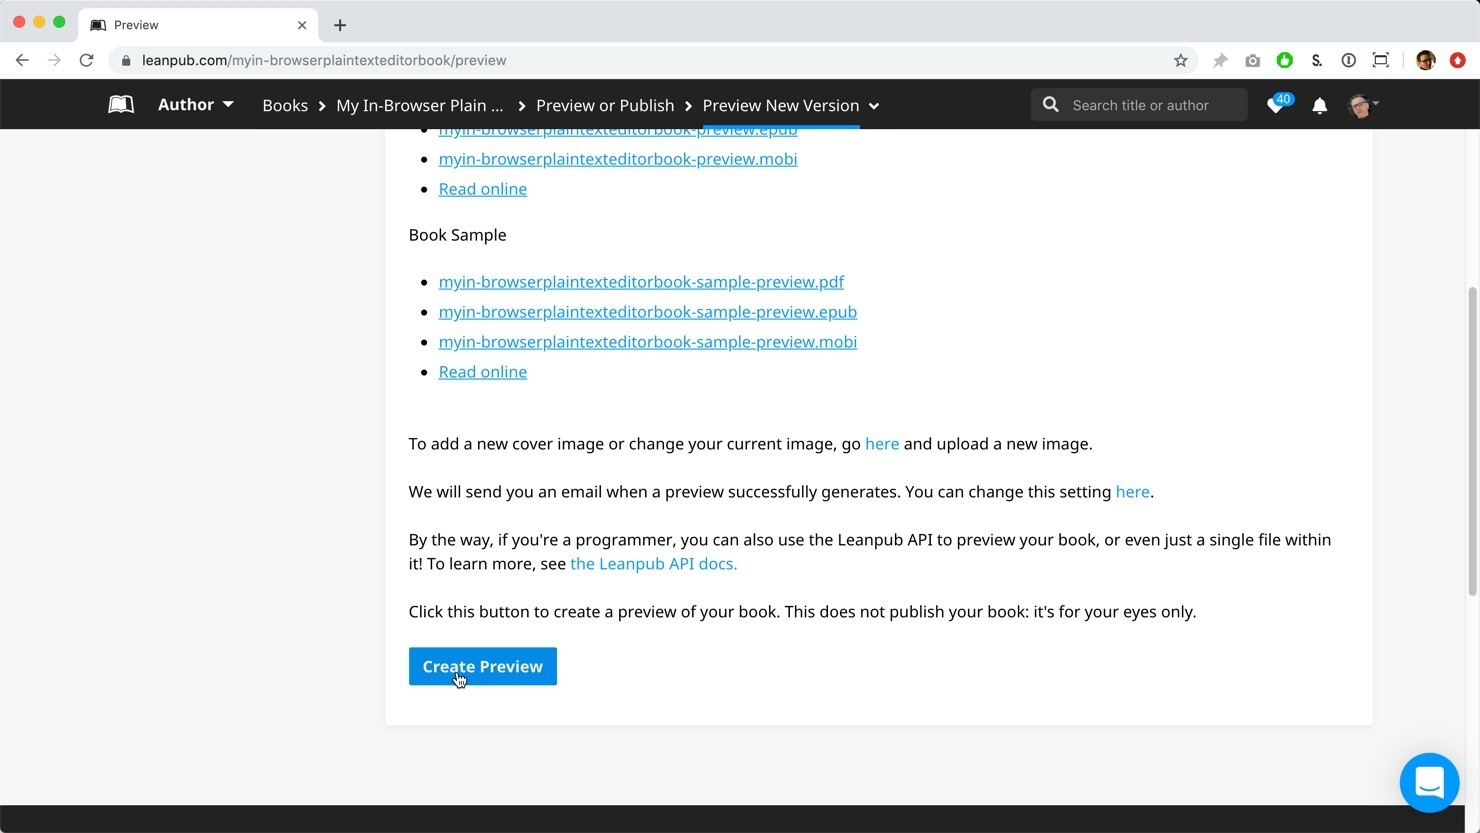Image resolution: width=1480 pixels, height=833 pixels.
Task: Select Preview or Publish breadcrumb item
Action: 605,105
